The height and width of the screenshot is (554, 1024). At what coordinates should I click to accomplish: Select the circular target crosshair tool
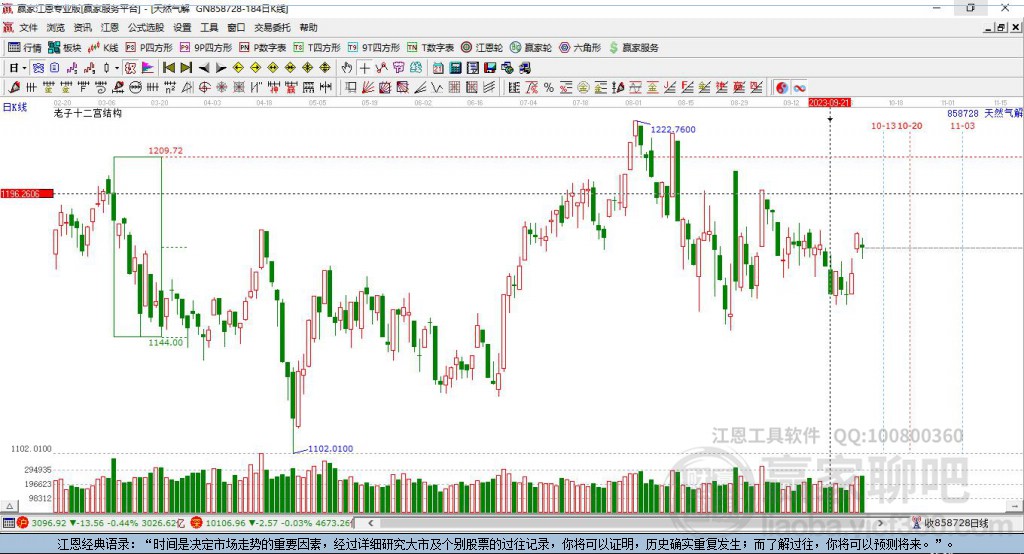click(x=204, y=88)
